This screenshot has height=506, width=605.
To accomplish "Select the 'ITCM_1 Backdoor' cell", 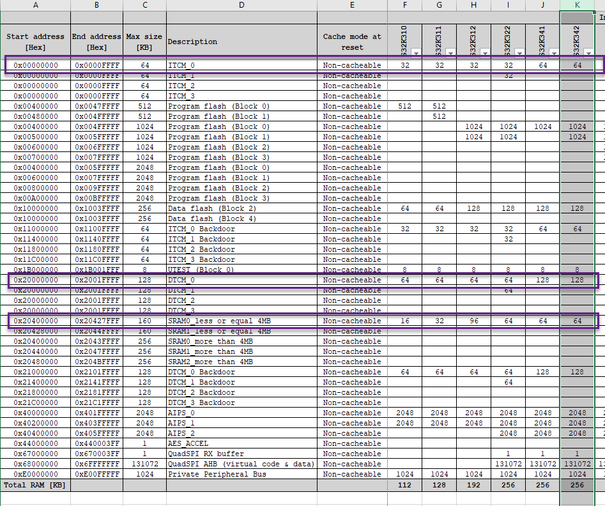I will (242, 239).
